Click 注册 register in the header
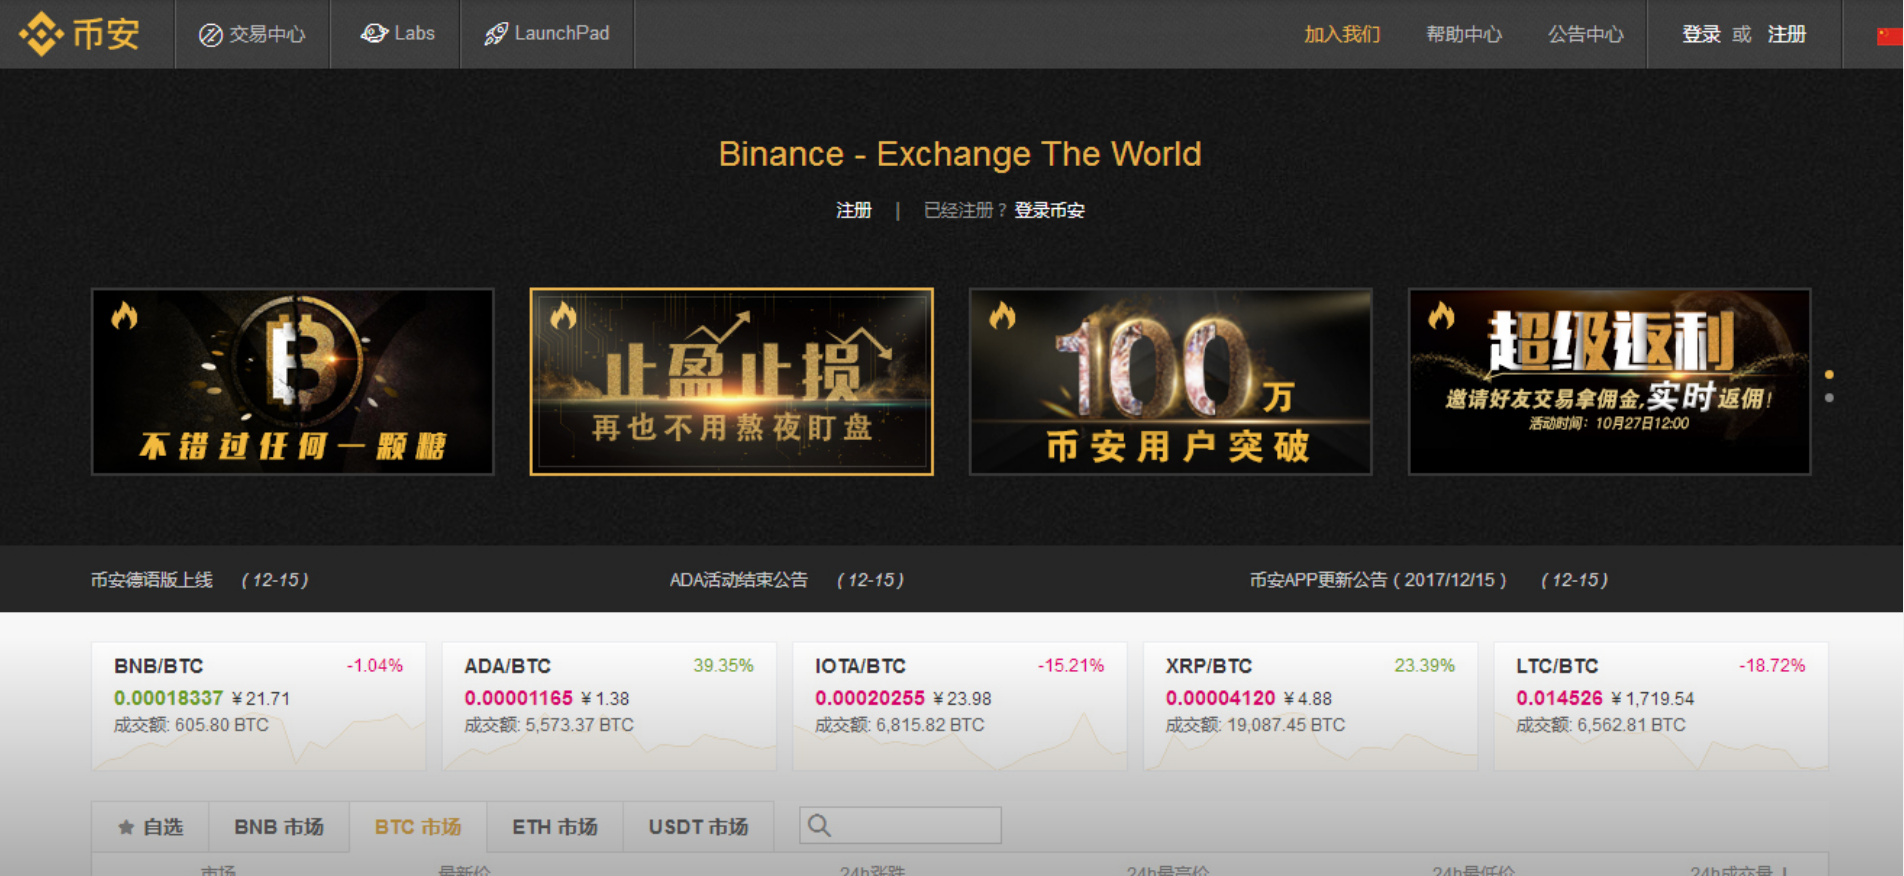The width and height of the screenshot is (1904, 876). [x=1787, y=34]
